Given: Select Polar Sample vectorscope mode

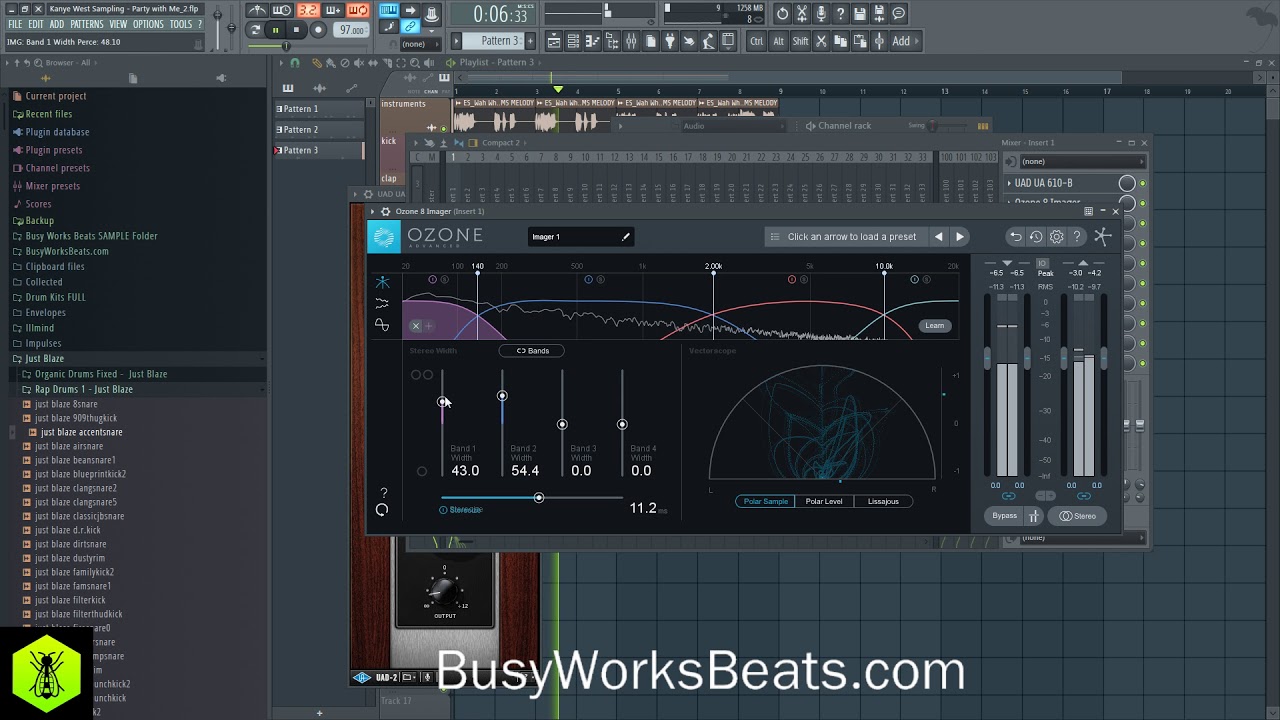Looking at the screenshot, I should click(x=765, y=501).
